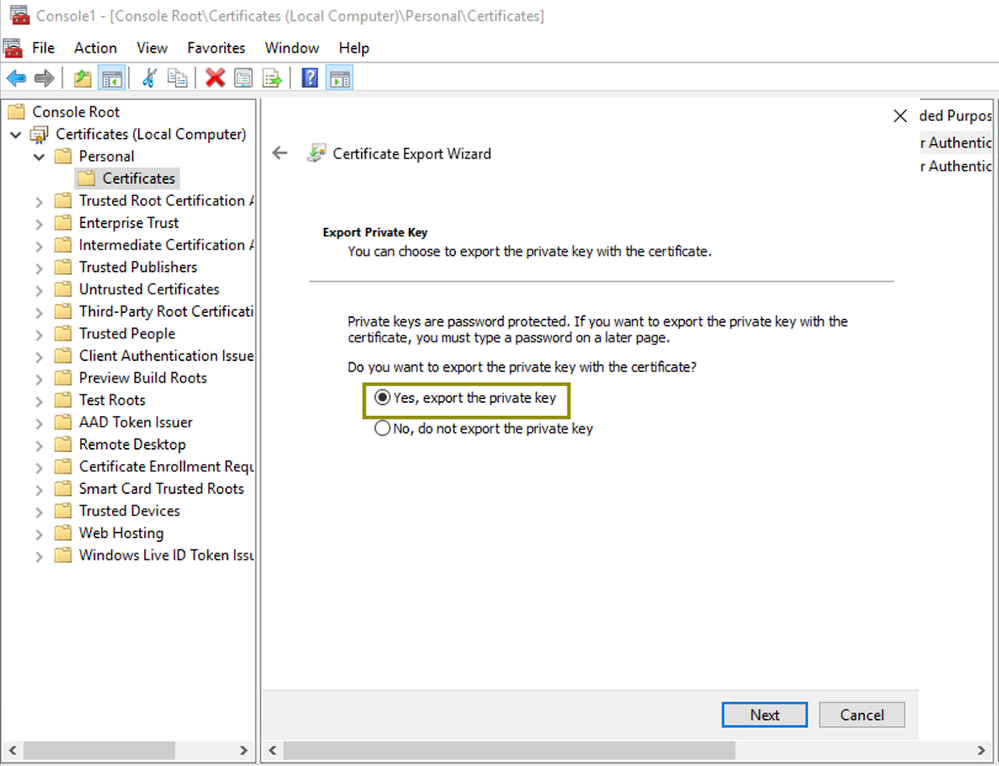Go back using the wizard back arrow
Image resolution: width=999 pixels, height=766 pixels.
280,153
